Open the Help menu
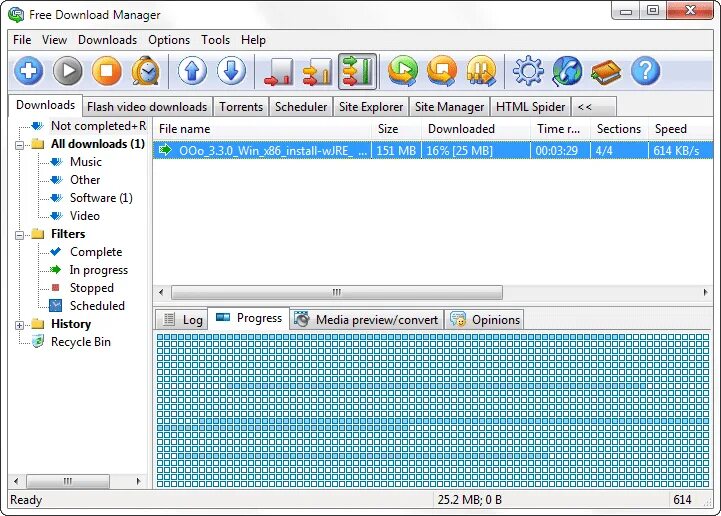721x516 pixels. [x=253, y=40]
